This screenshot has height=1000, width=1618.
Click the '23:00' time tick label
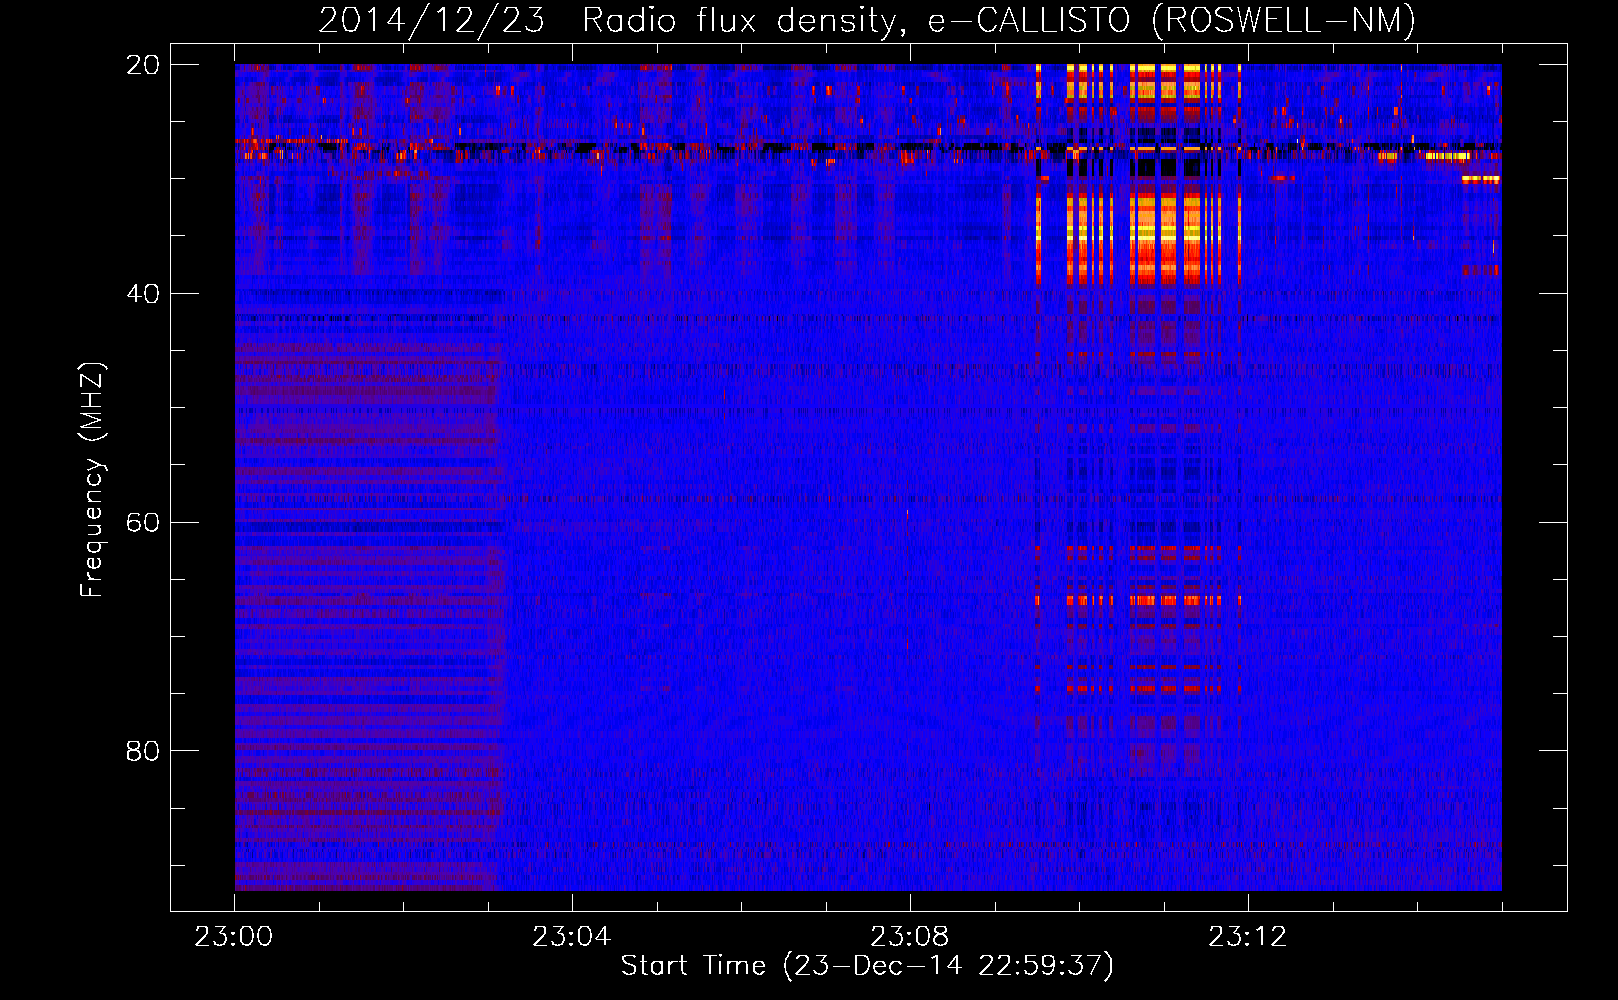234,937
